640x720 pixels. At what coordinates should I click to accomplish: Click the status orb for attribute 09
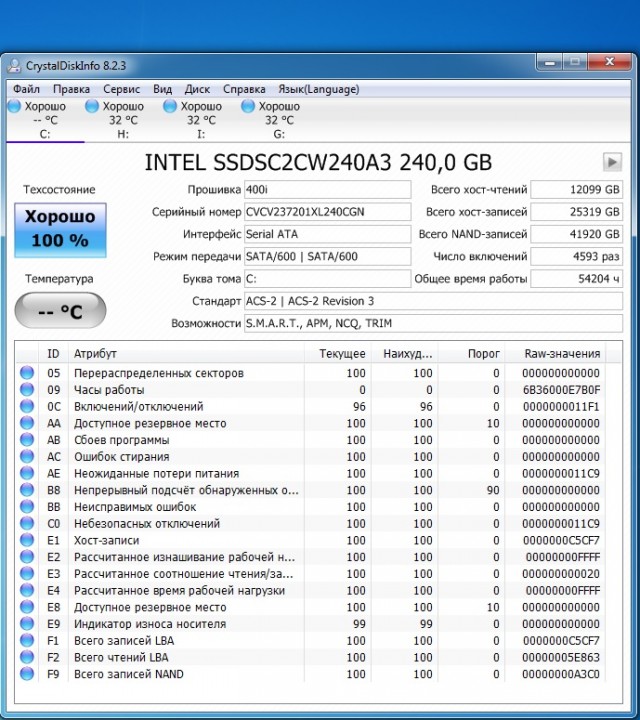27,389
